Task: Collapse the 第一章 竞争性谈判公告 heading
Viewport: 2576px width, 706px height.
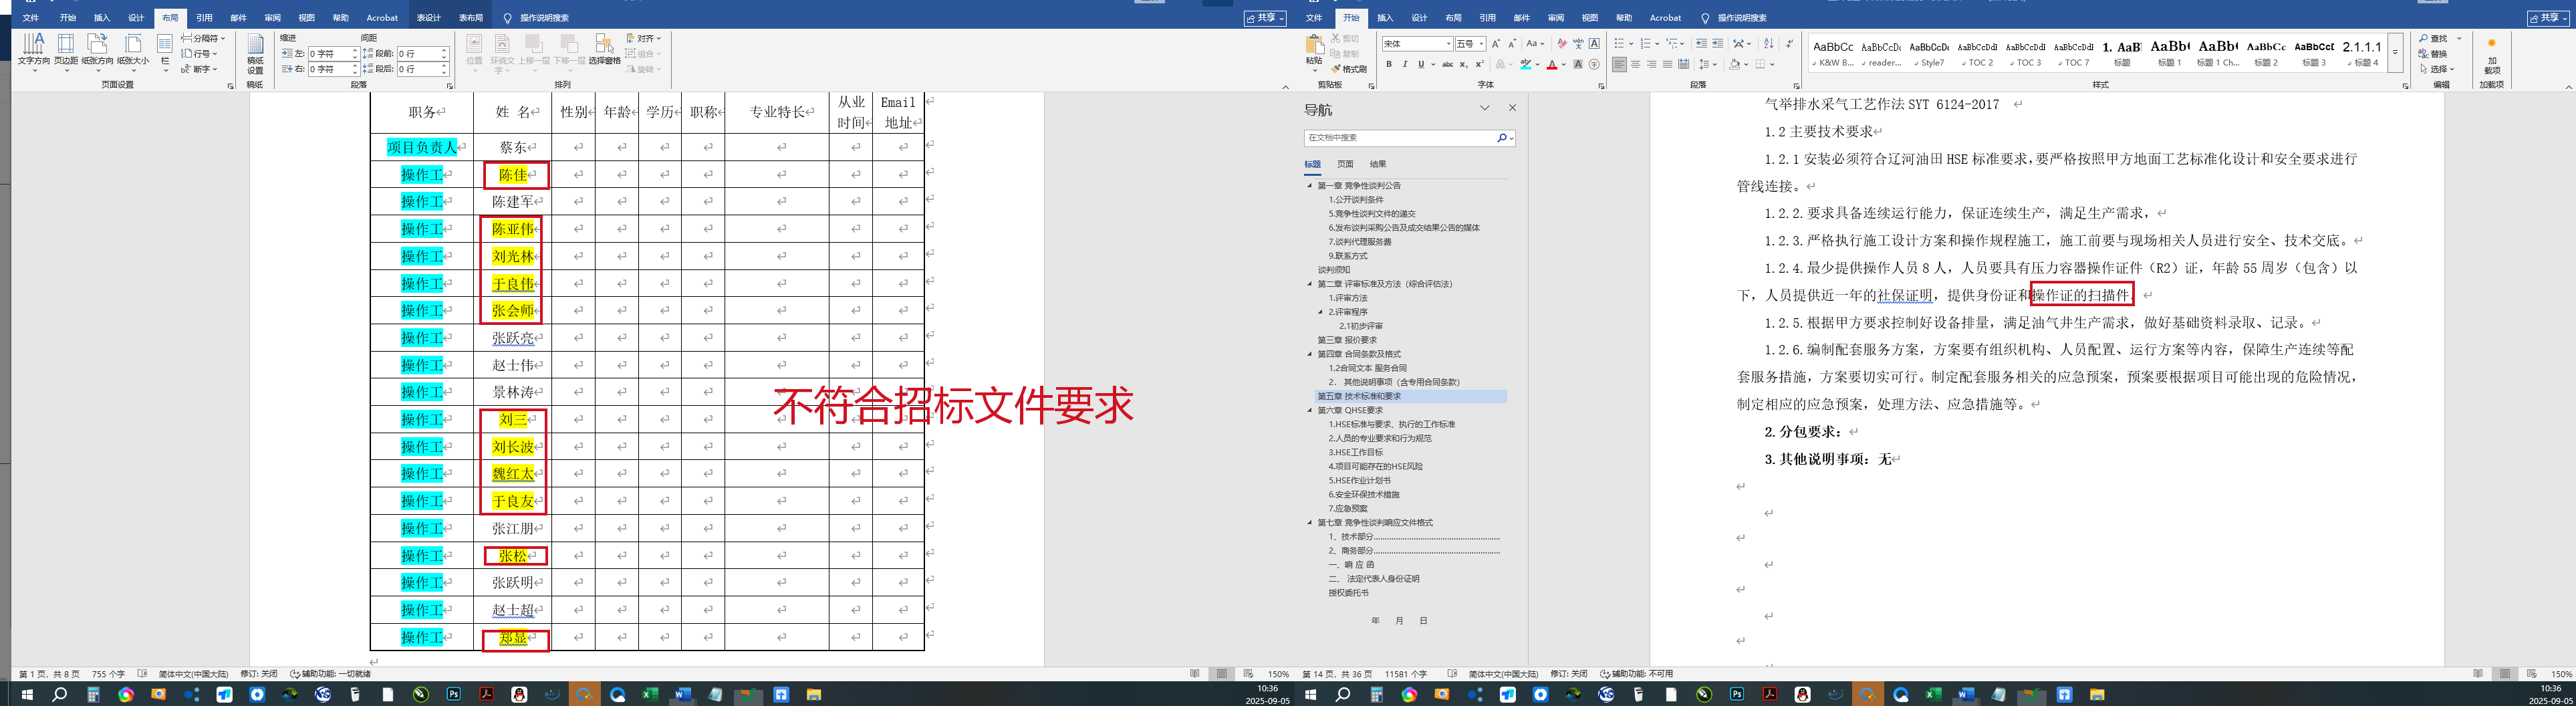Action: (1309, 186)
